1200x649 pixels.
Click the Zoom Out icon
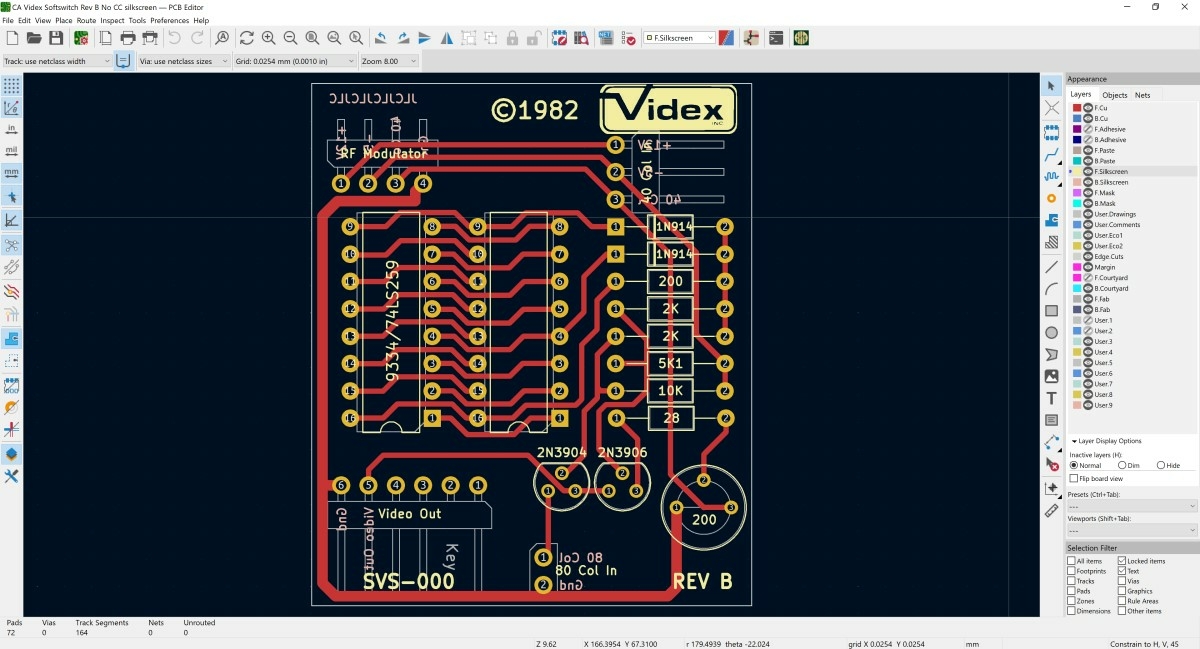click(x=290, y=38)
